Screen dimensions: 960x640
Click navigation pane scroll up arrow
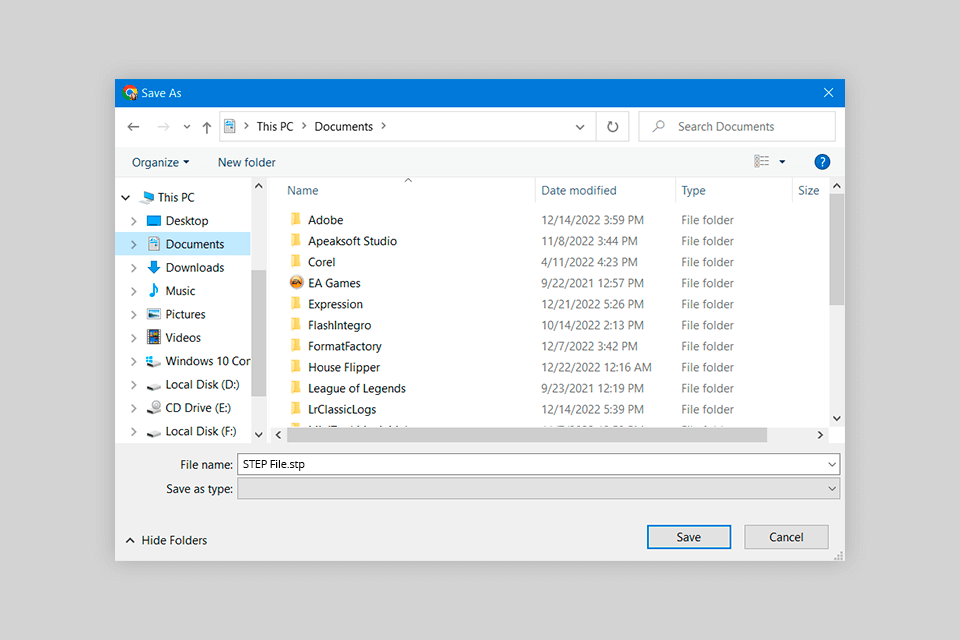(258, 186)
